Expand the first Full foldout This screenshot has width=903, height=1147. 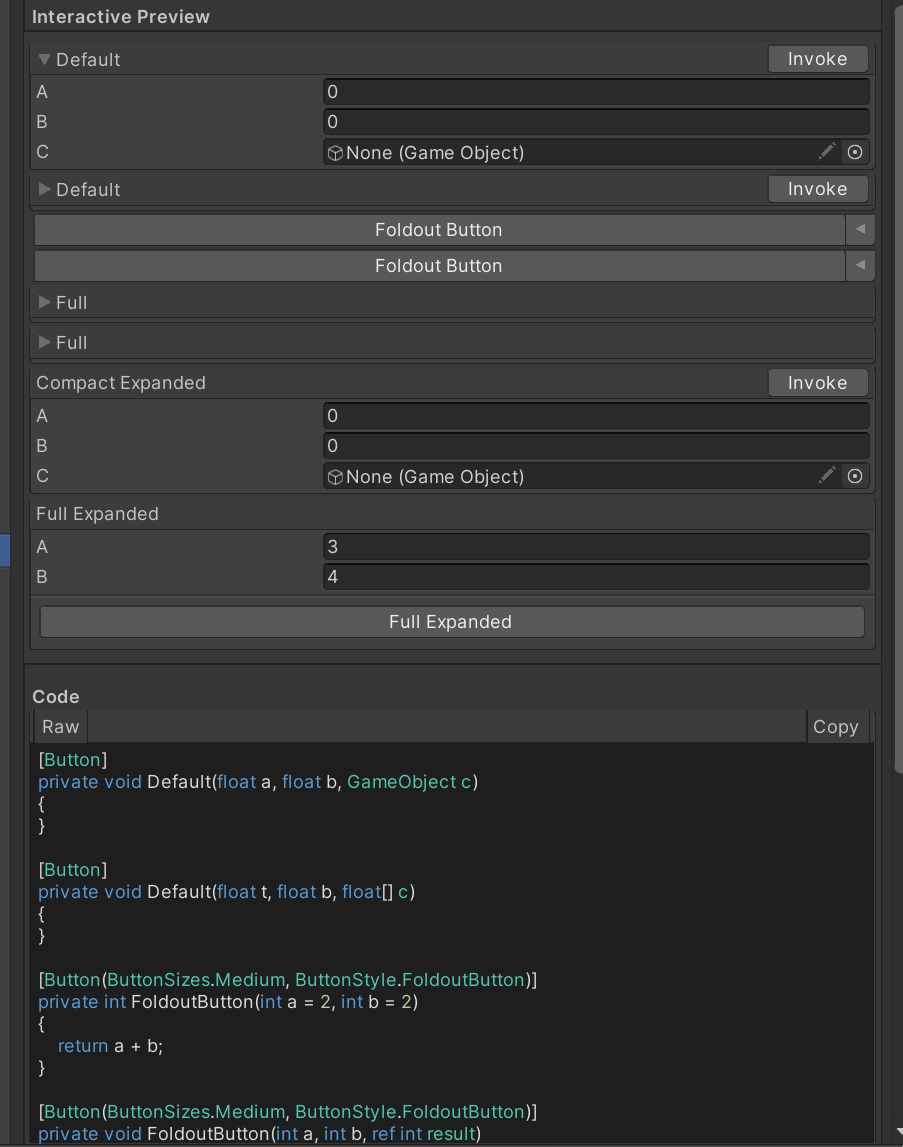(x=43, y=302)
